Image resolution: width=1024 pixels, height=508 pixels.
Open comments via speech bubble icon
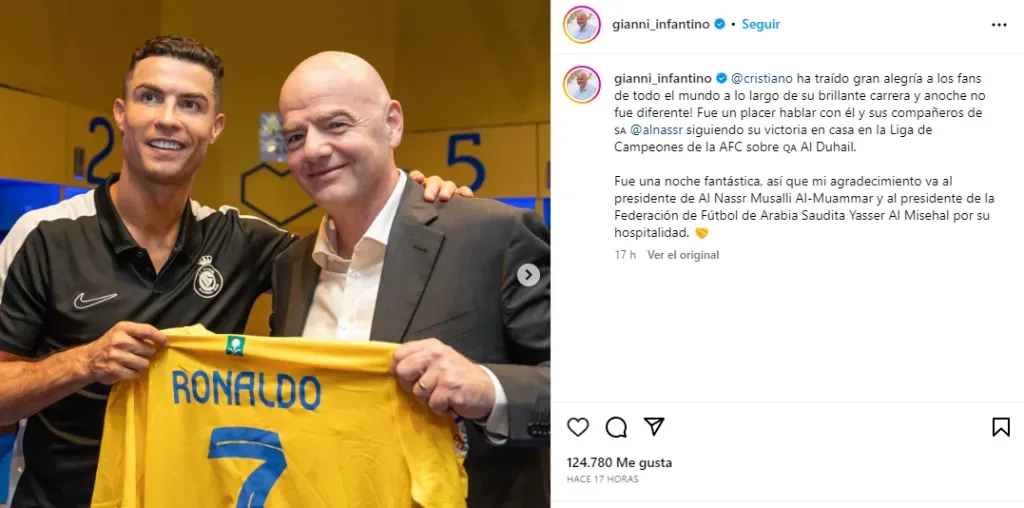click(616, 427)
